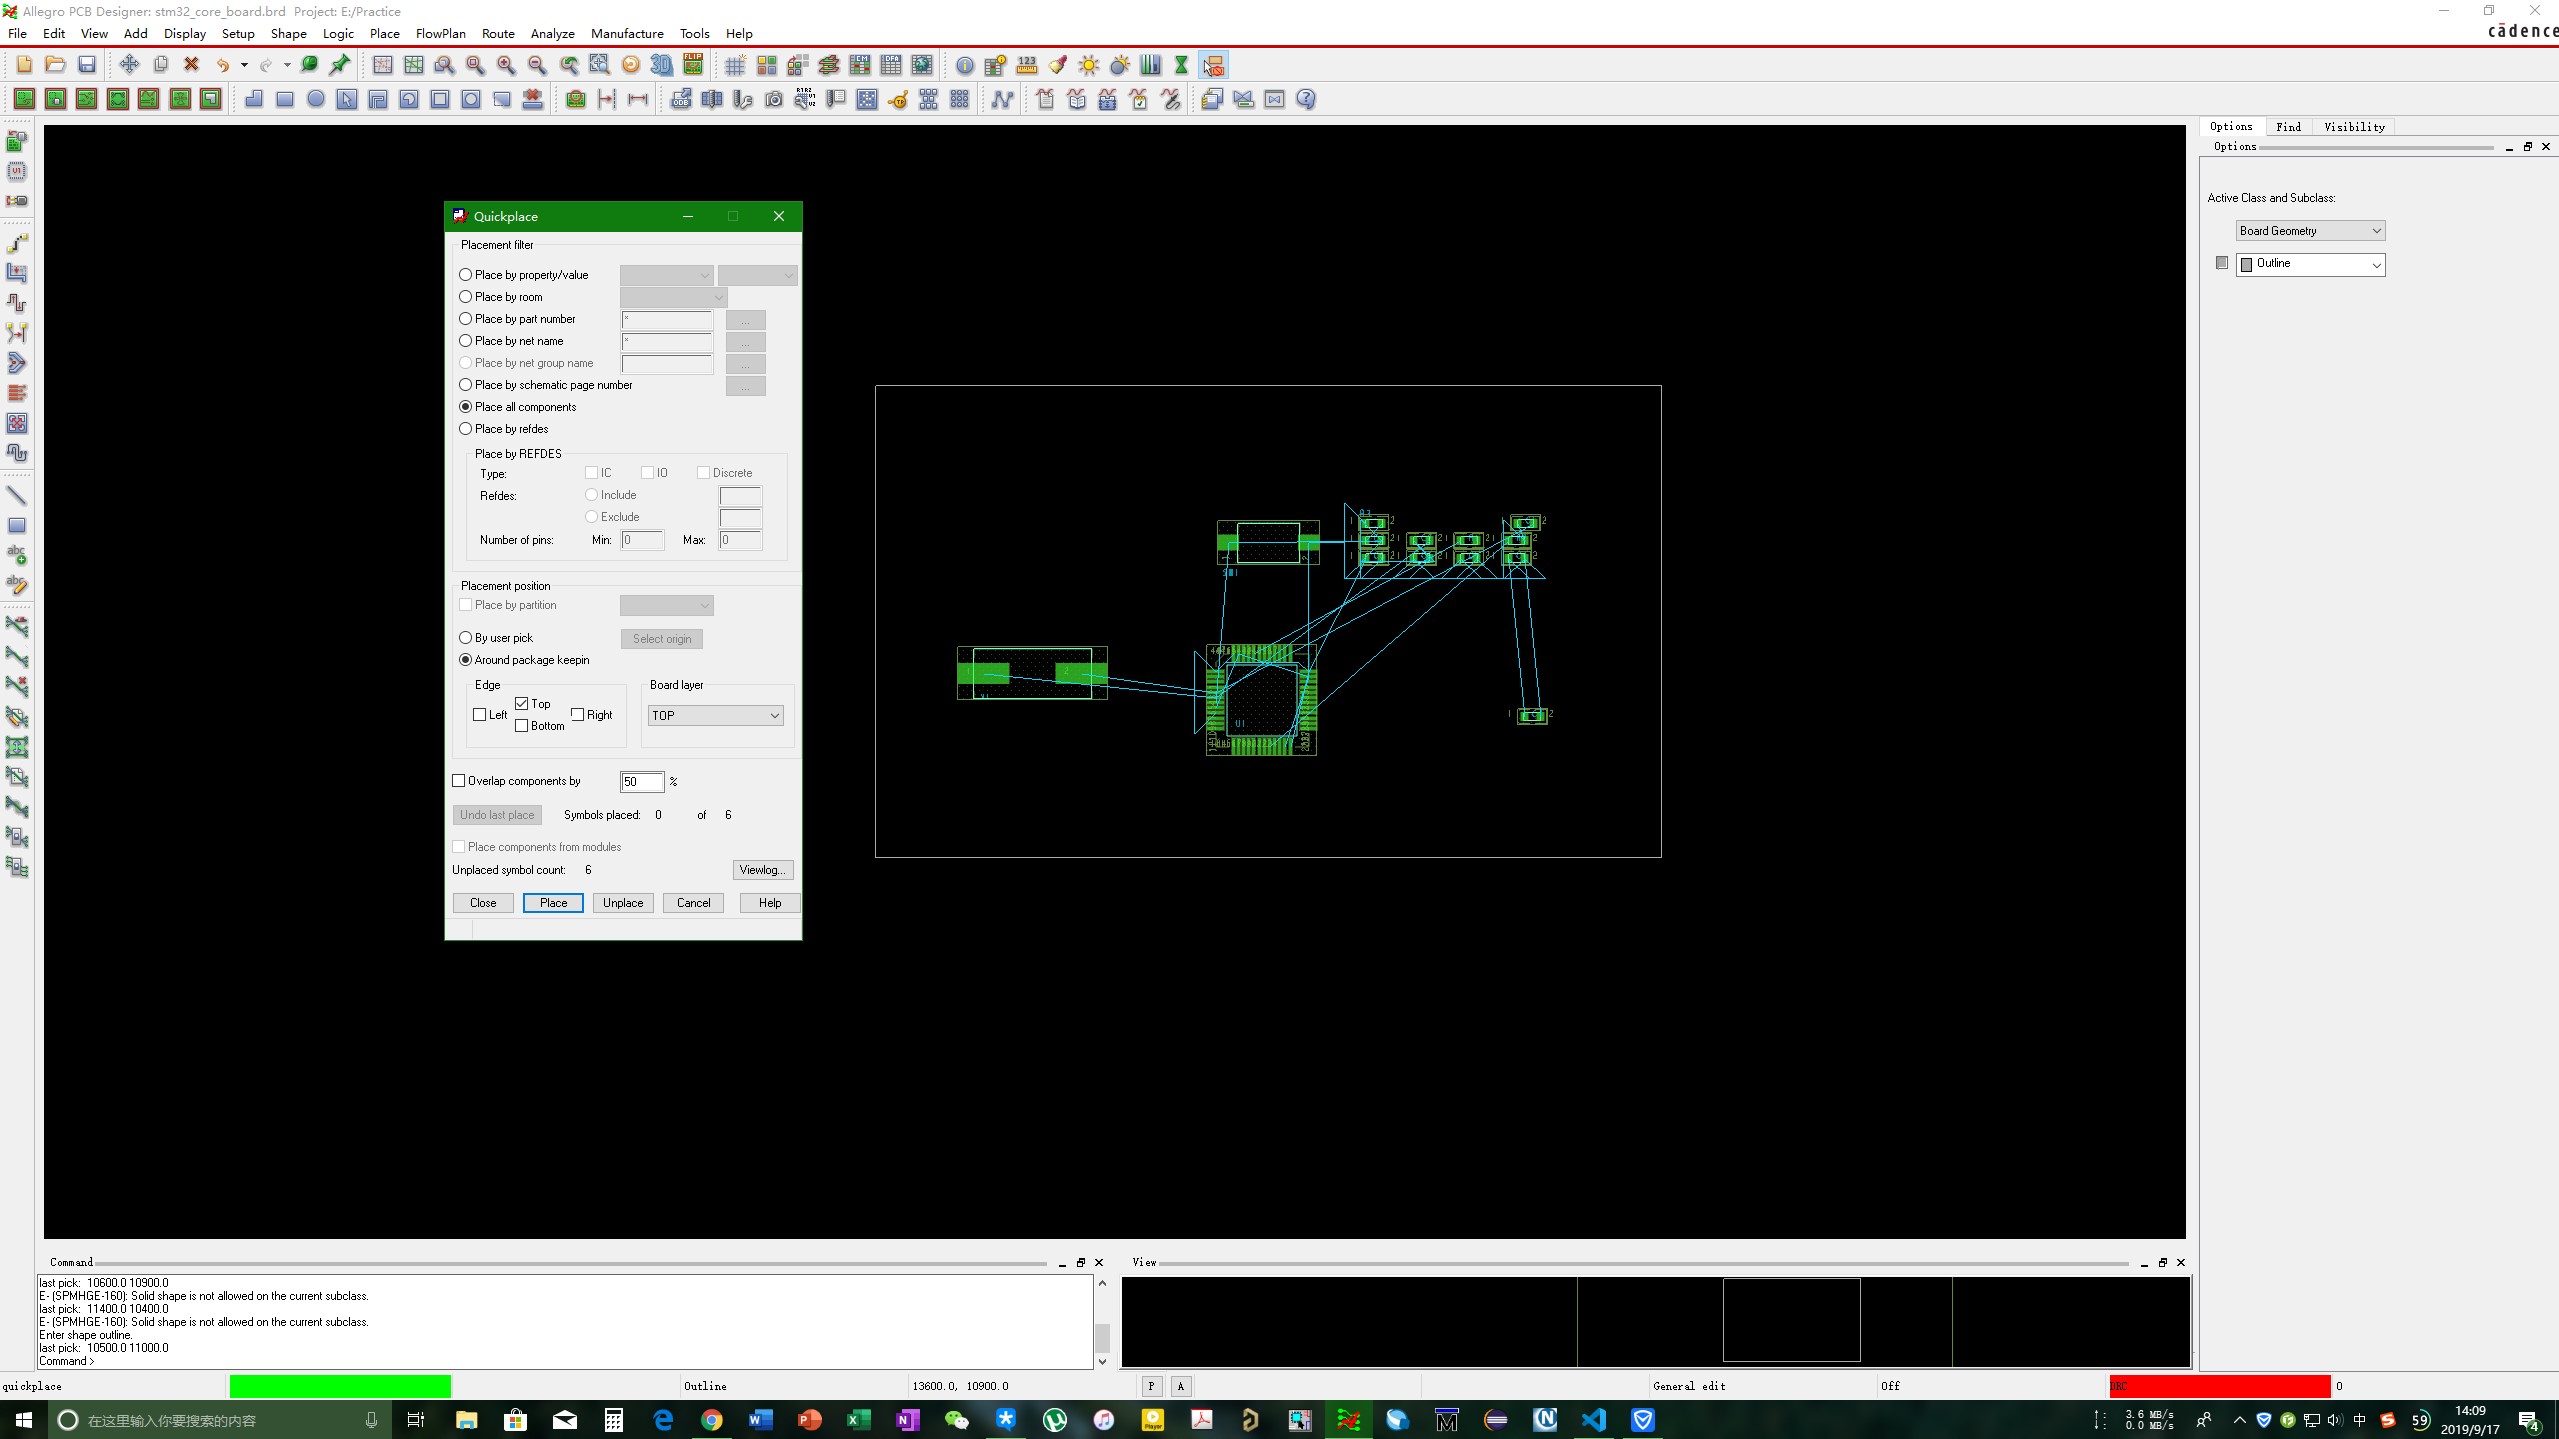Screen dimensions: 2559x1439
Task: Open the Route menu
Action: pyautogui.click(x=497, y=33)
